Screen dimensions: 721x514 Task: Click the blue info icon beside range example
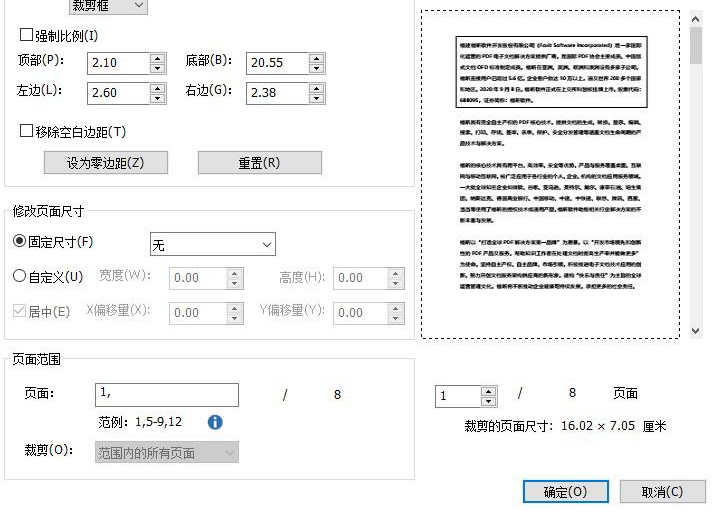215,422
